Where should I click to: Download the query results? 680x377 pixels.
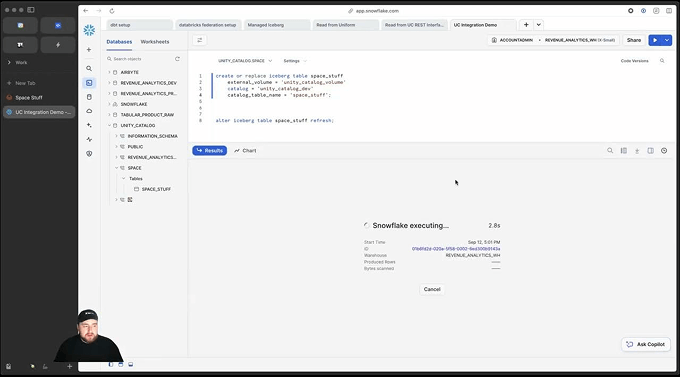tap(637, 151)
